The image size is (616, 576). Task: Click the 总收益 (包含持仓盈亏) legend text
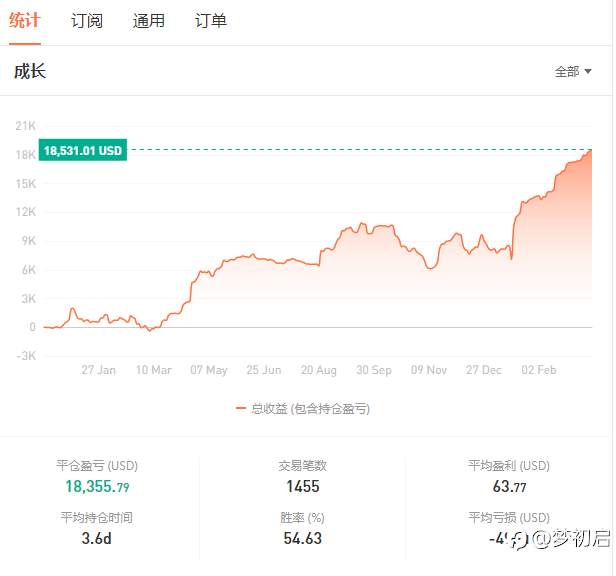point(310,409)
